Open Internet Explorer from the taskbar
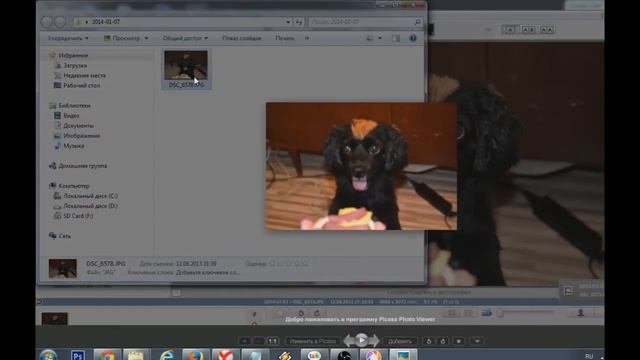The height and width of the screenshot is (360, 640). [167, 355]
